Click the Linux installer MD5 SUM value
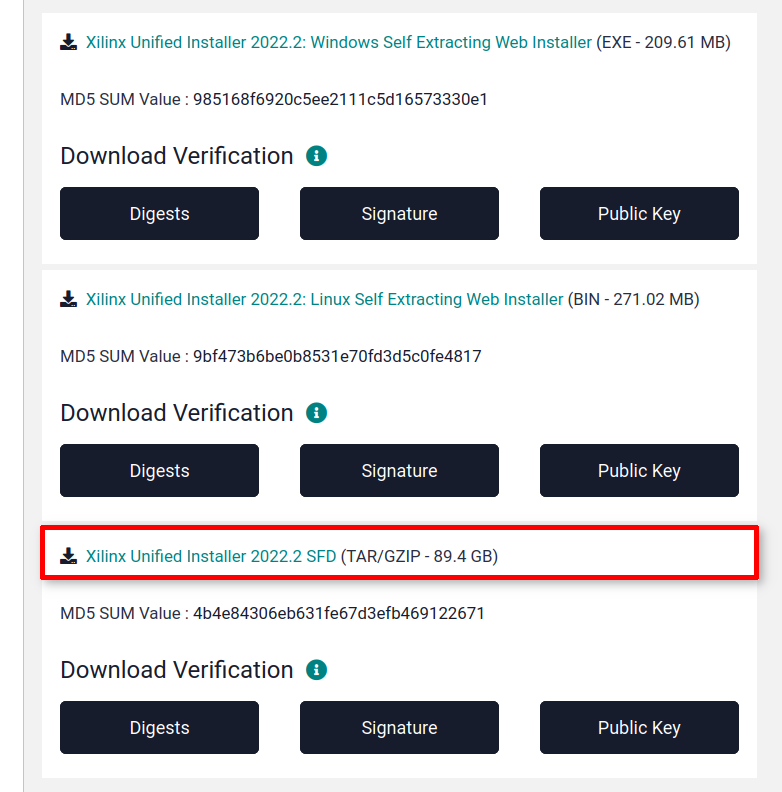The height and width of the screenshot is (792, 782). point(337,356)
